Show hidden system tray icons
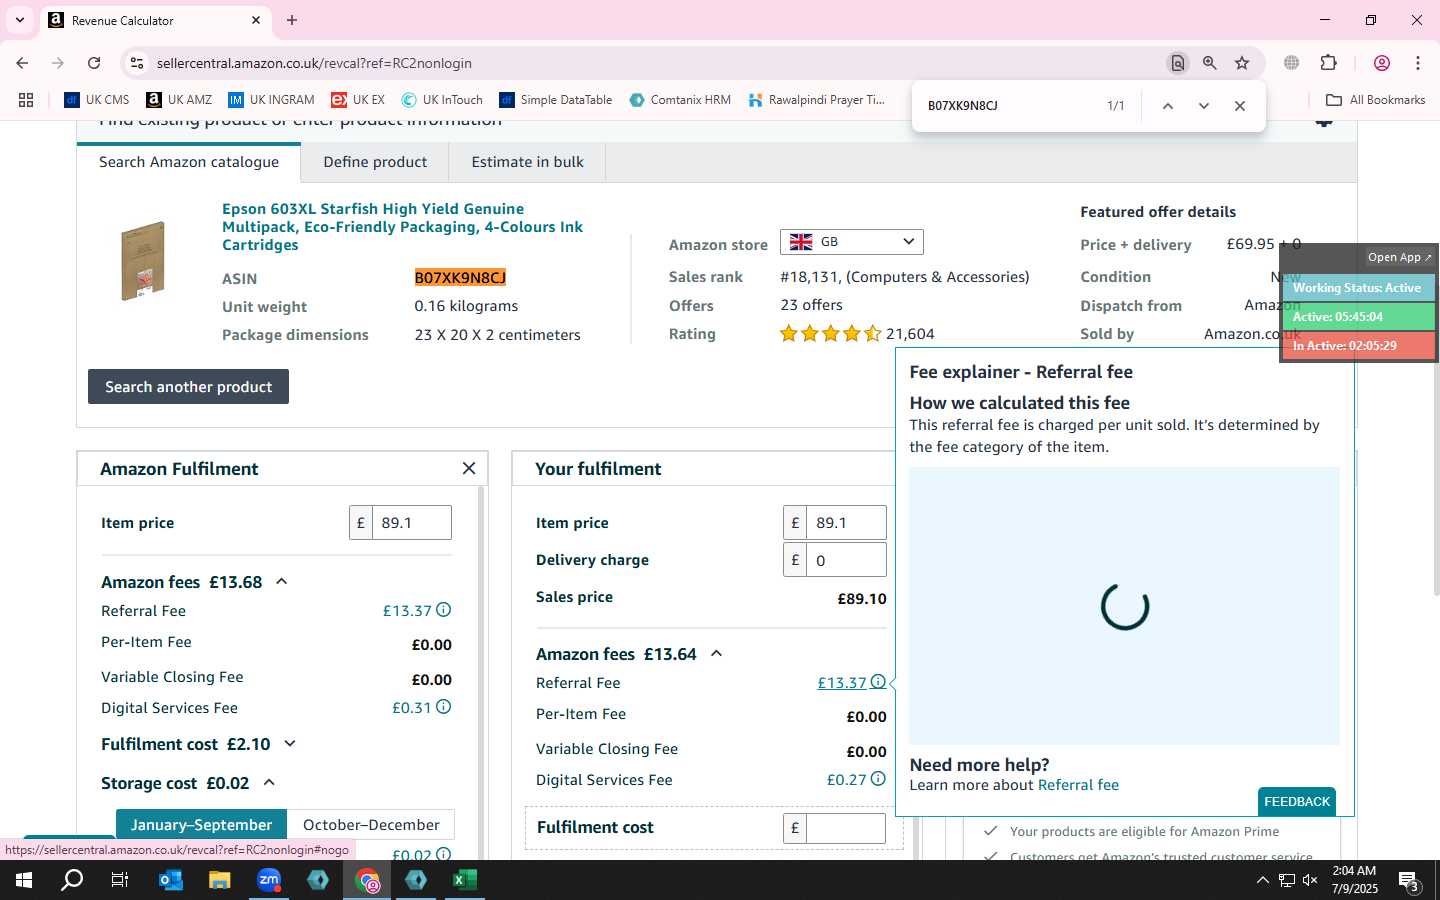The height and width of the screenshot is (900, 1440). point(1262,880)
